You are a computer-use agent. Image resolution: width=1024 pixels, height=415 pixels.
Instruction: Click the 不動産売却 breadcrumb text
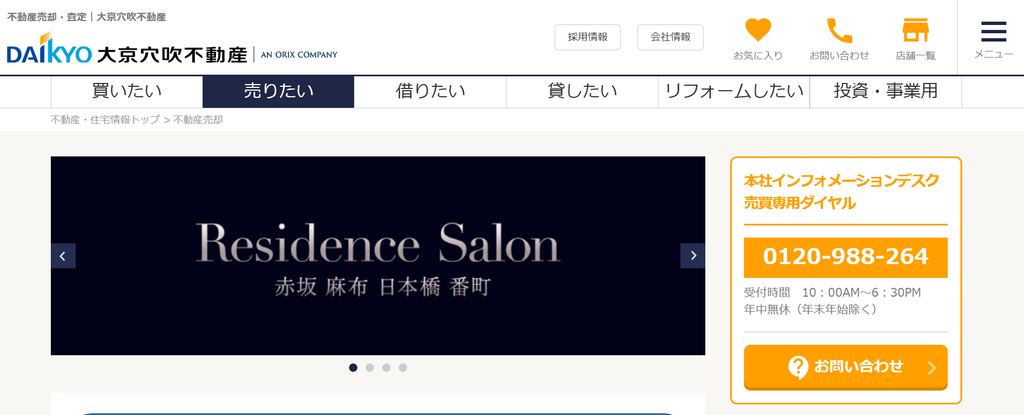point(198,120)
